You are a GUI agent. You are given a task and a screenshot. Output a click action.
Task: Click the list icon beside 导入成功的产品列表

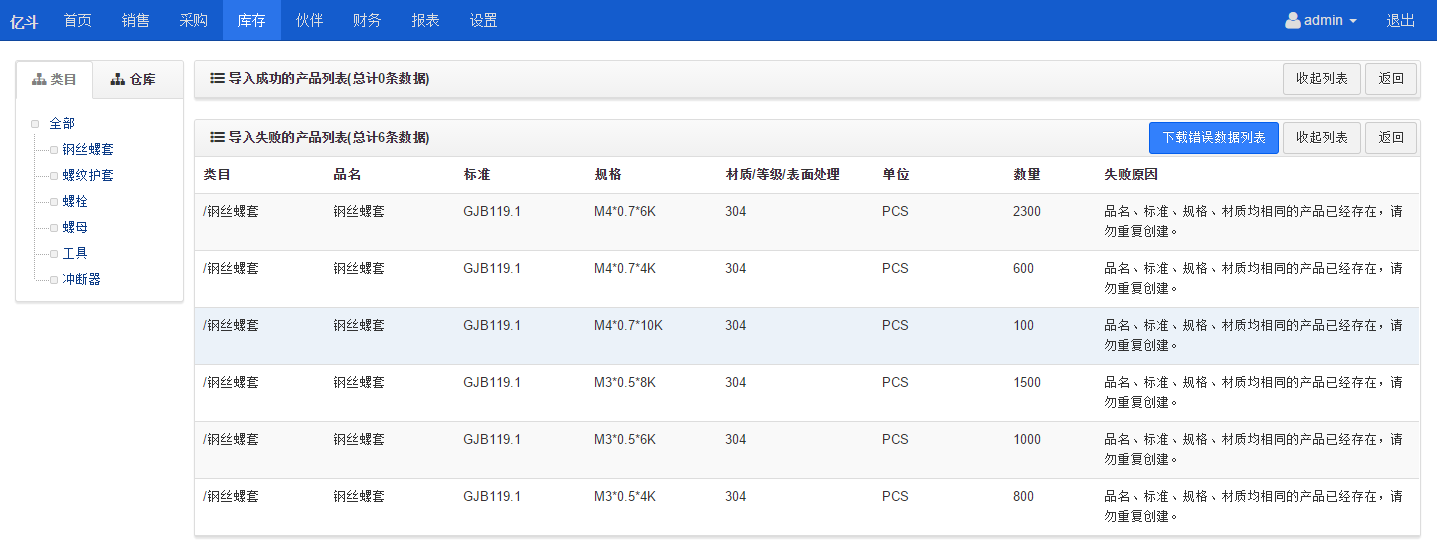217,78
